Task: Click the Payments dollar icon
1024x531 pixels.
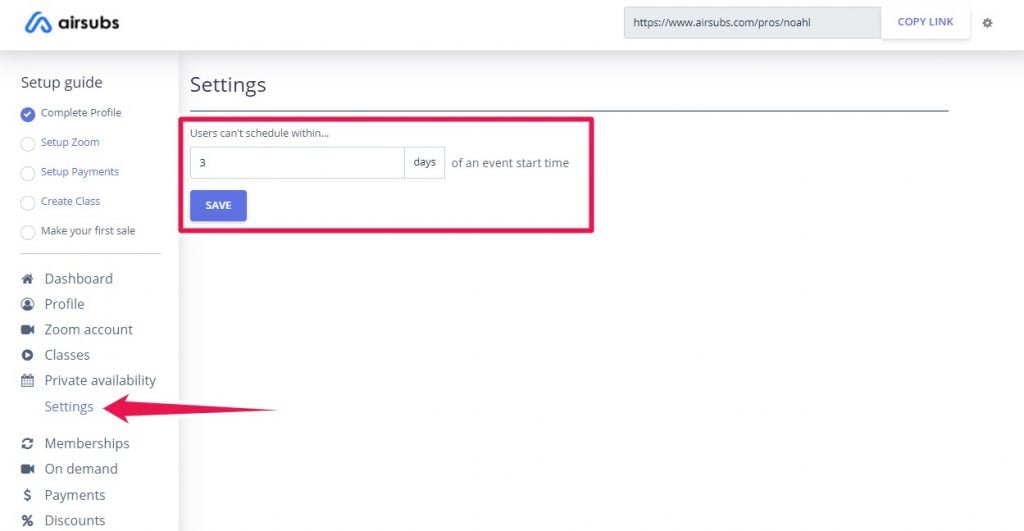Action: tap(27, 495)
